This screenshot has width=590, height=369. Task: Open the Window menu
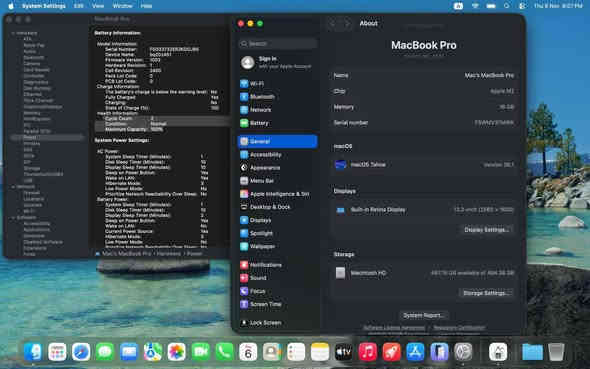pos(123,6)
